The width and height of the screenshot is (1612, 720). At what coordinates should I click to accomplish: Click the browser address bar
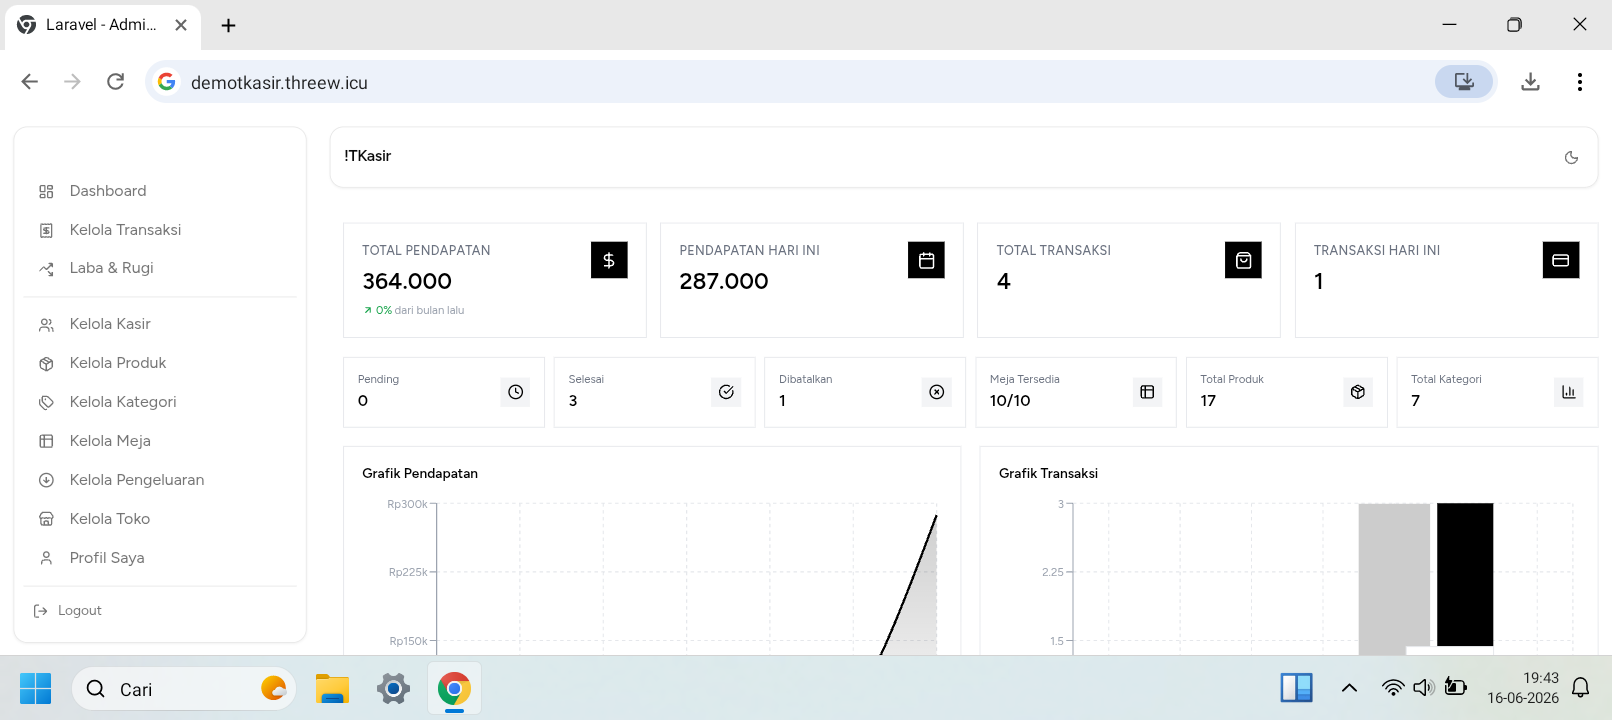click(800, 82)
